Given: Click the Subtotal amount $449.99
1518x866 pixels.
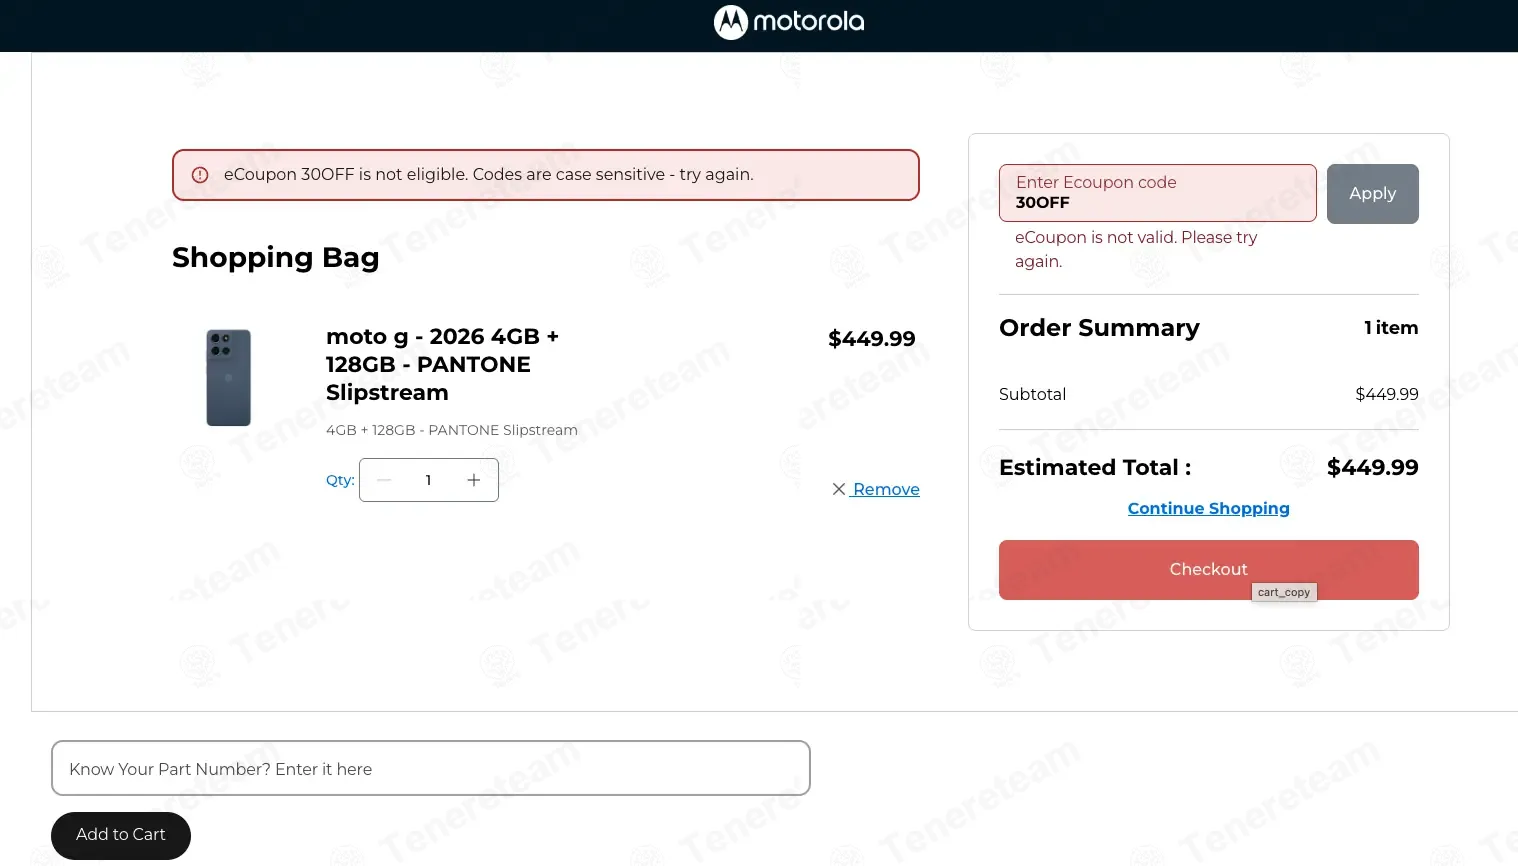Looking at the screenshot, I should click(1387, 394).
